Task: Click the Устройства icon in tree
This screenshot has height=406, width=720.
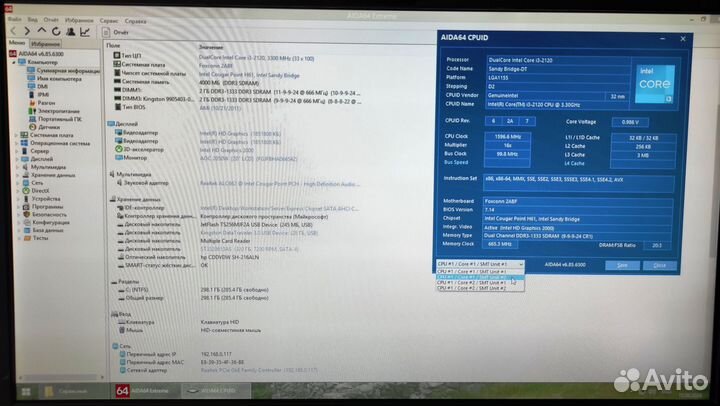Action: 26,199
